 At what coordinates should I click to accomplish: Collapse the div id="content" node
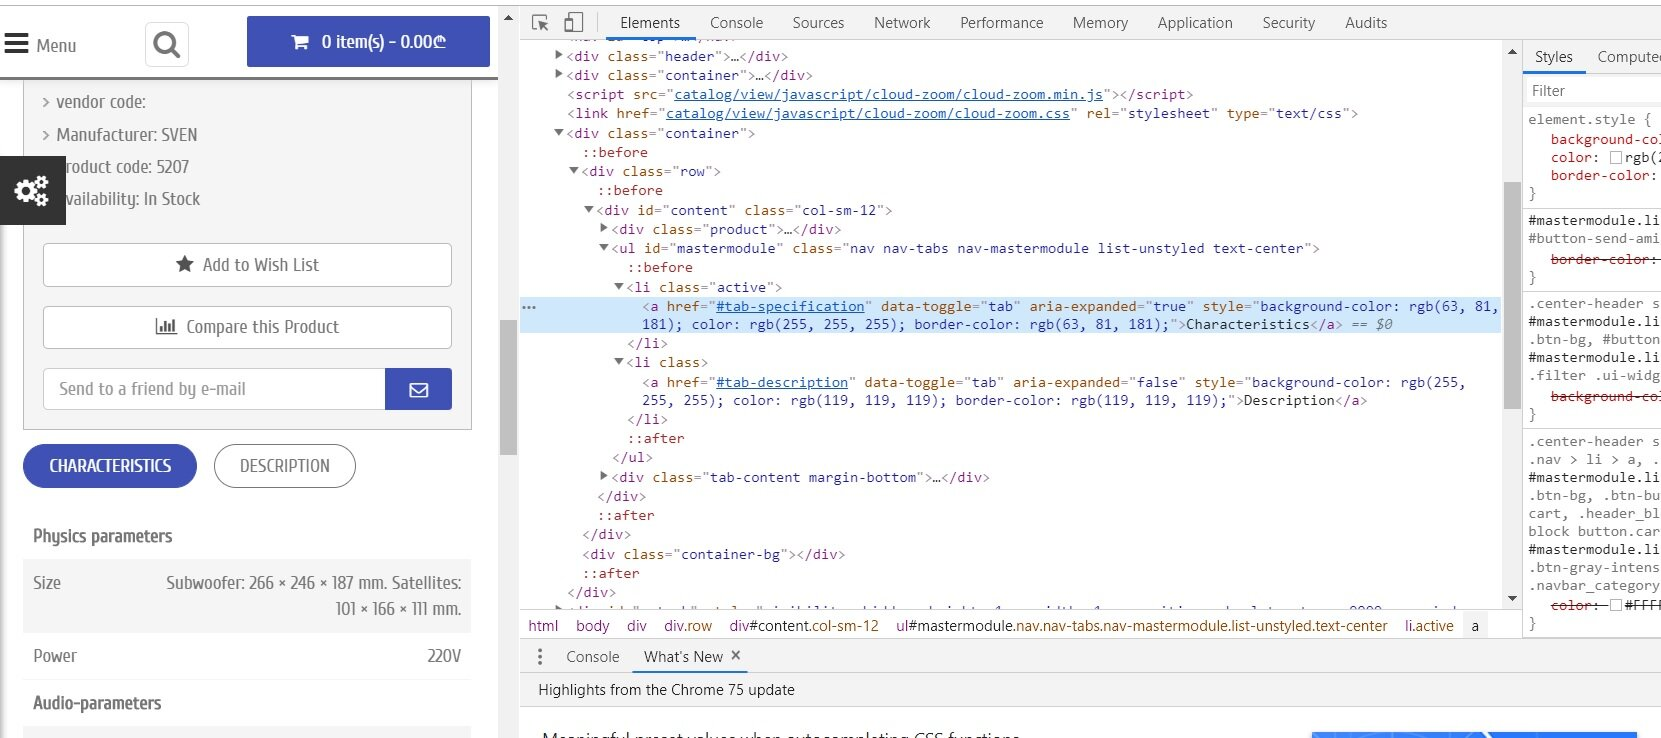pyautogui.click(x=589, y=210)
